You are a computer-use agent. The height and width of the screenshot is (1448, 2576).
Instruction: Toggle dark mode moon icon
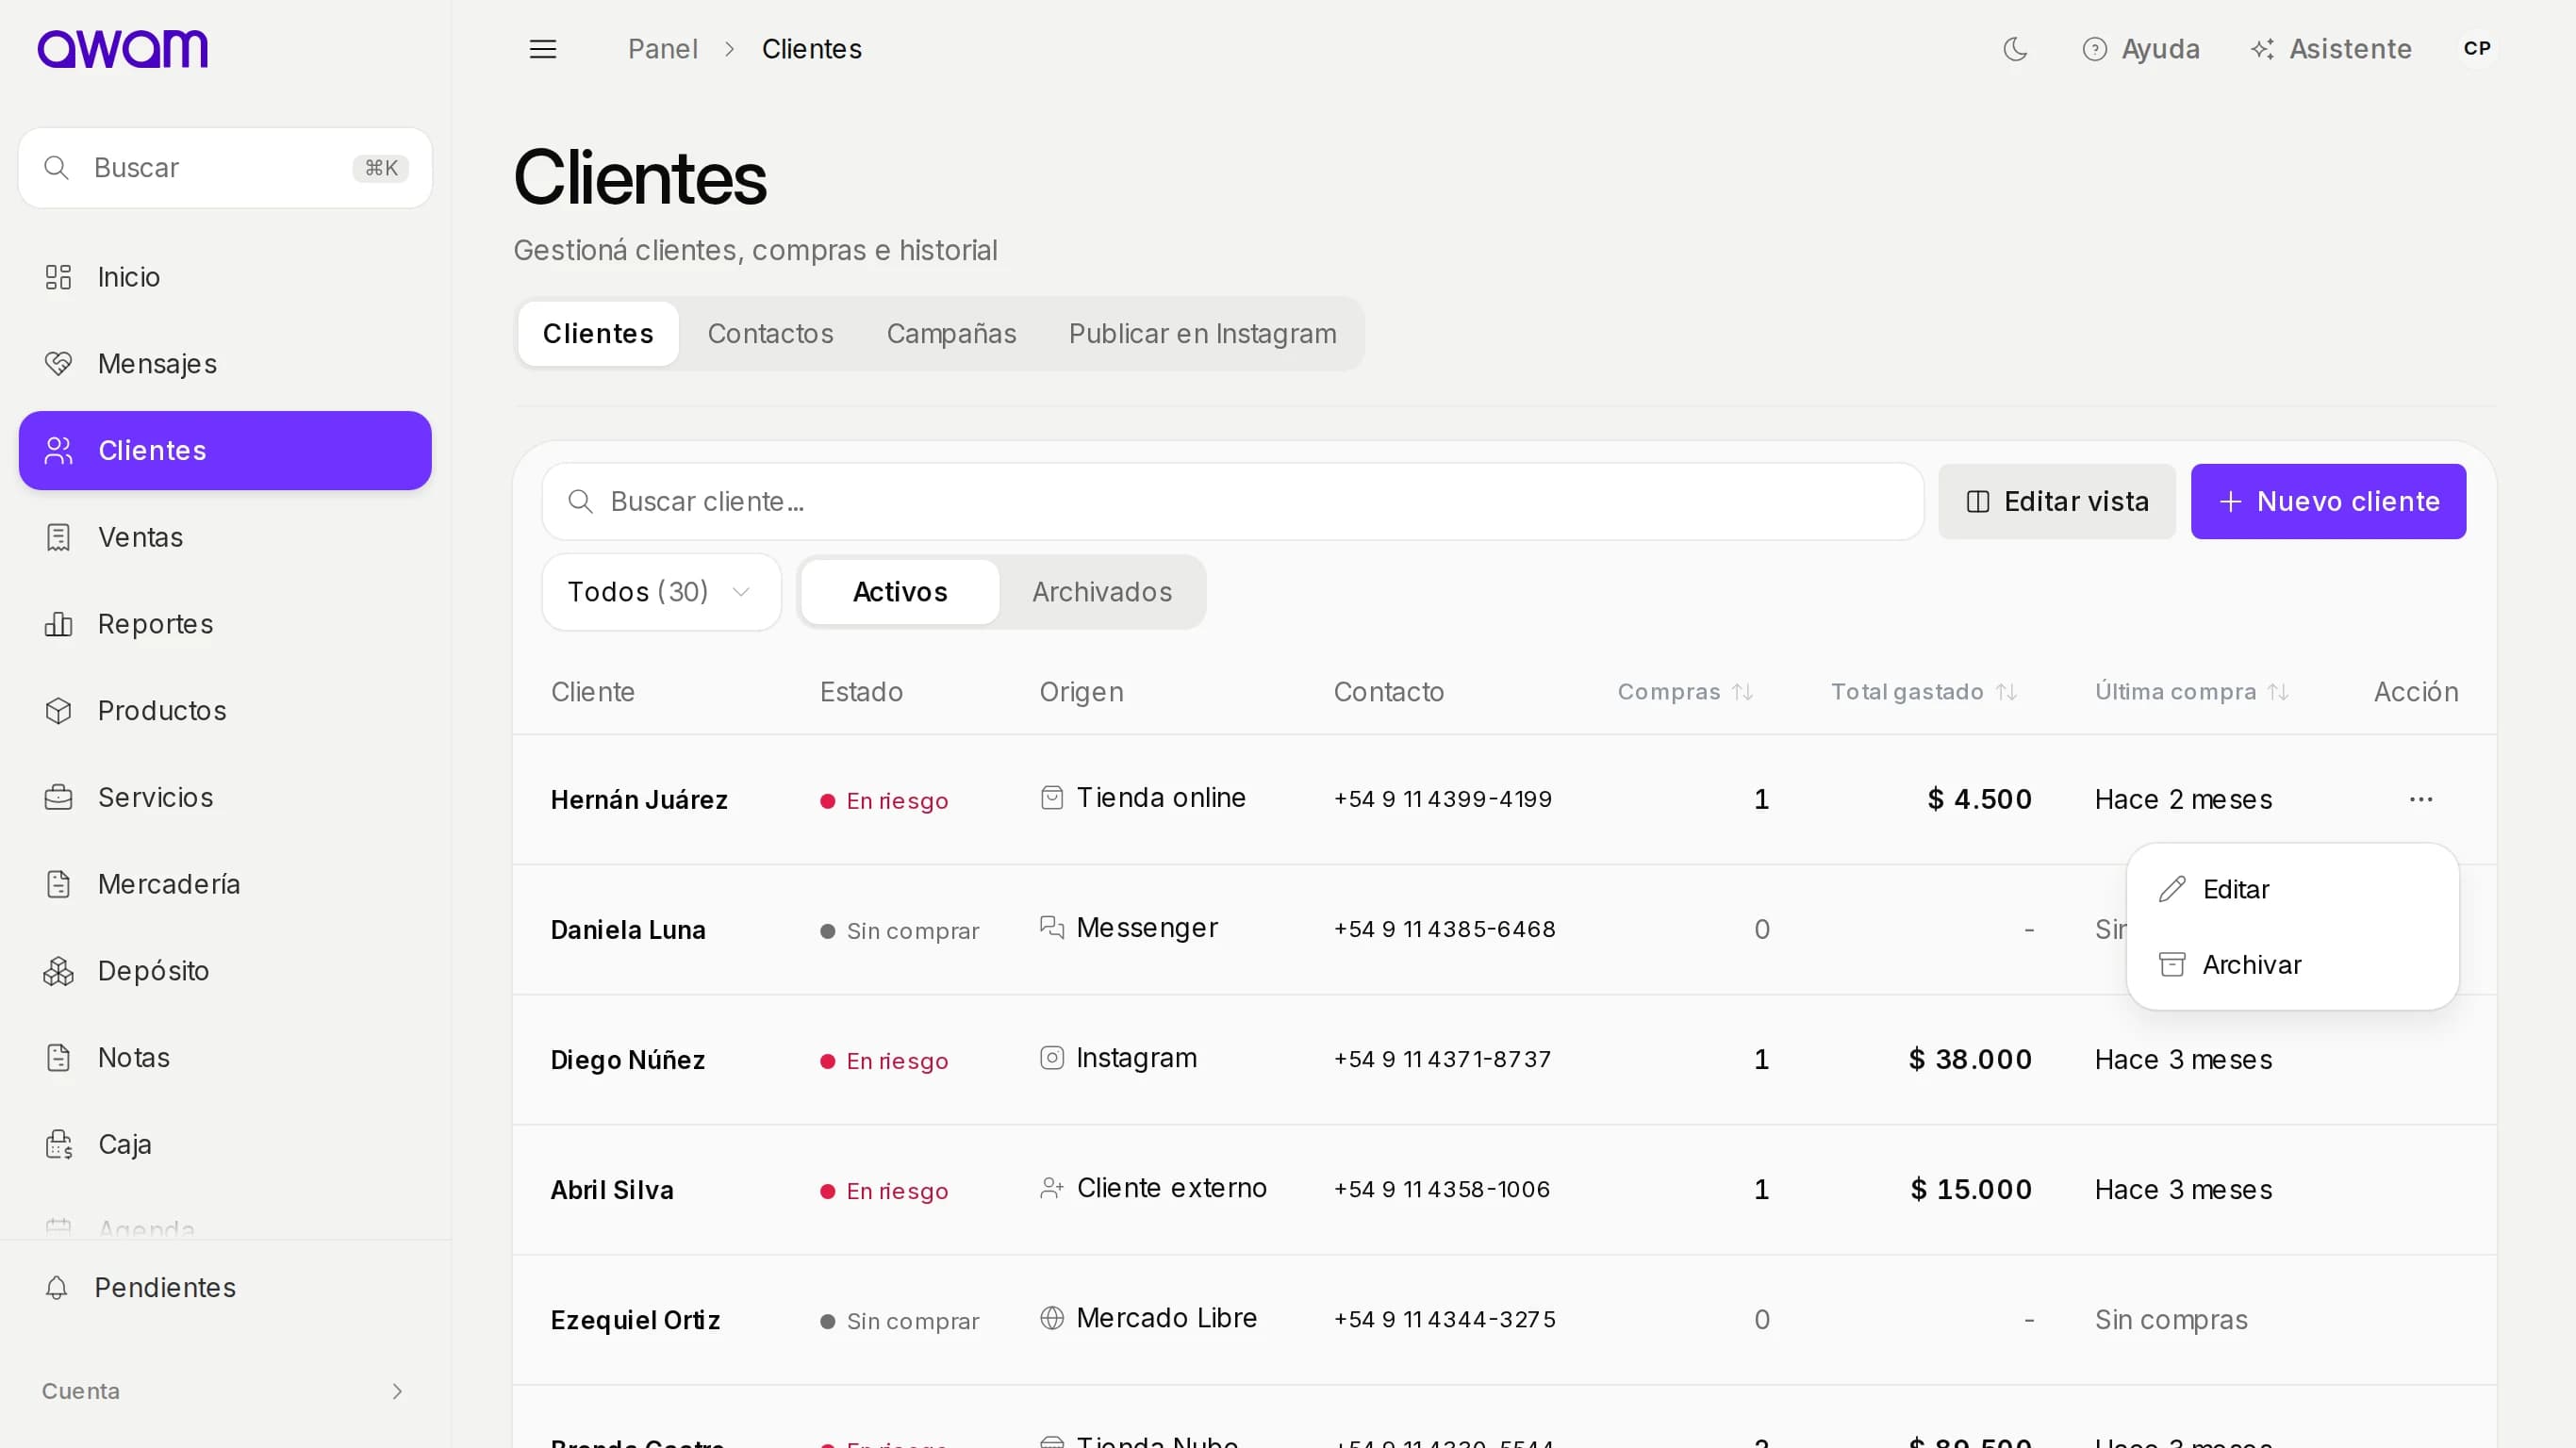[x=2015, y=49]
